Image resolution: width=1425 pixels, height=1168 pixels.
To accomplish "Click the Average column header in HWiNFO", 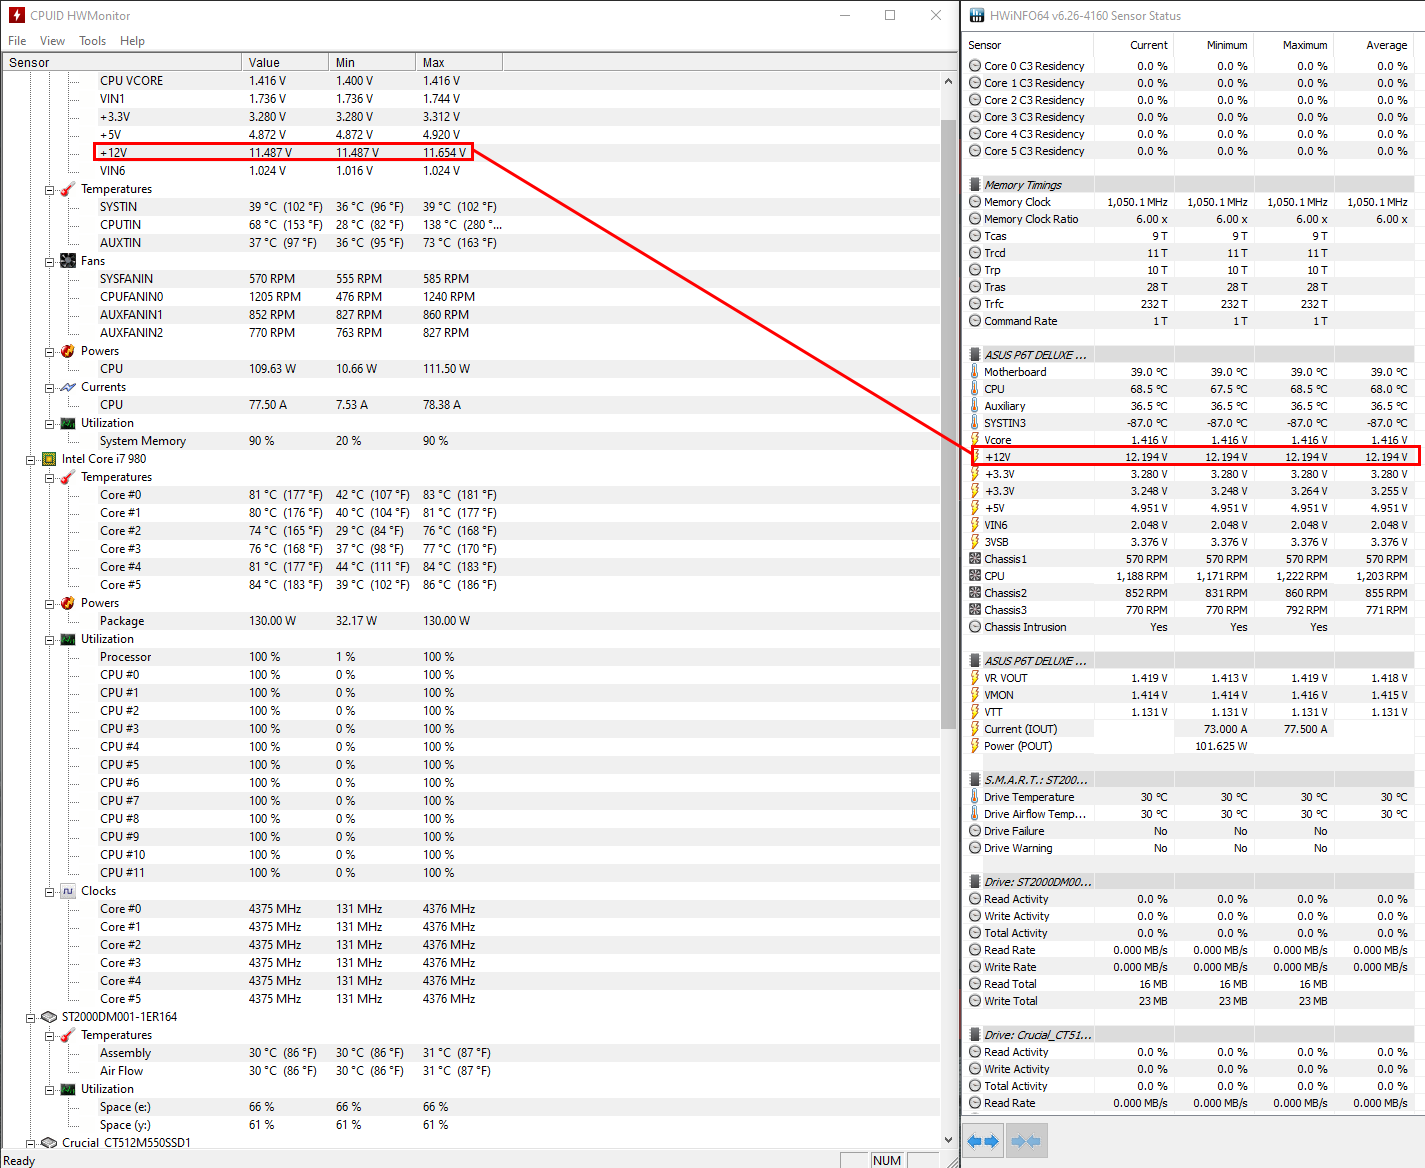I will pos(1374,45).
